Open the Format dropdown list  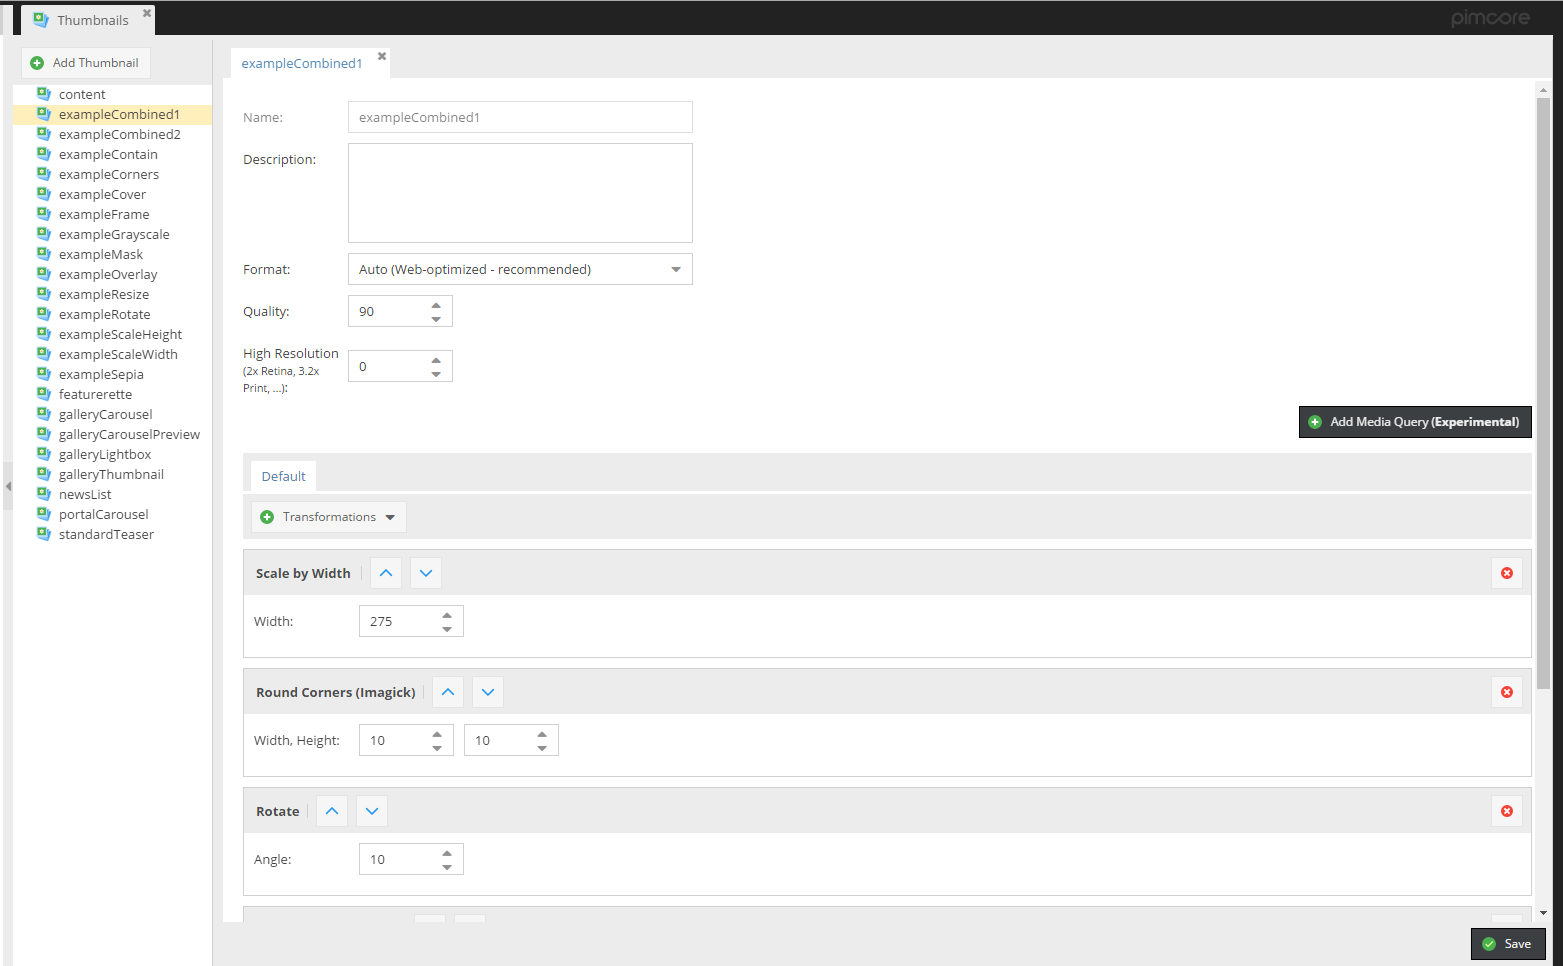[x=675, y=269]
